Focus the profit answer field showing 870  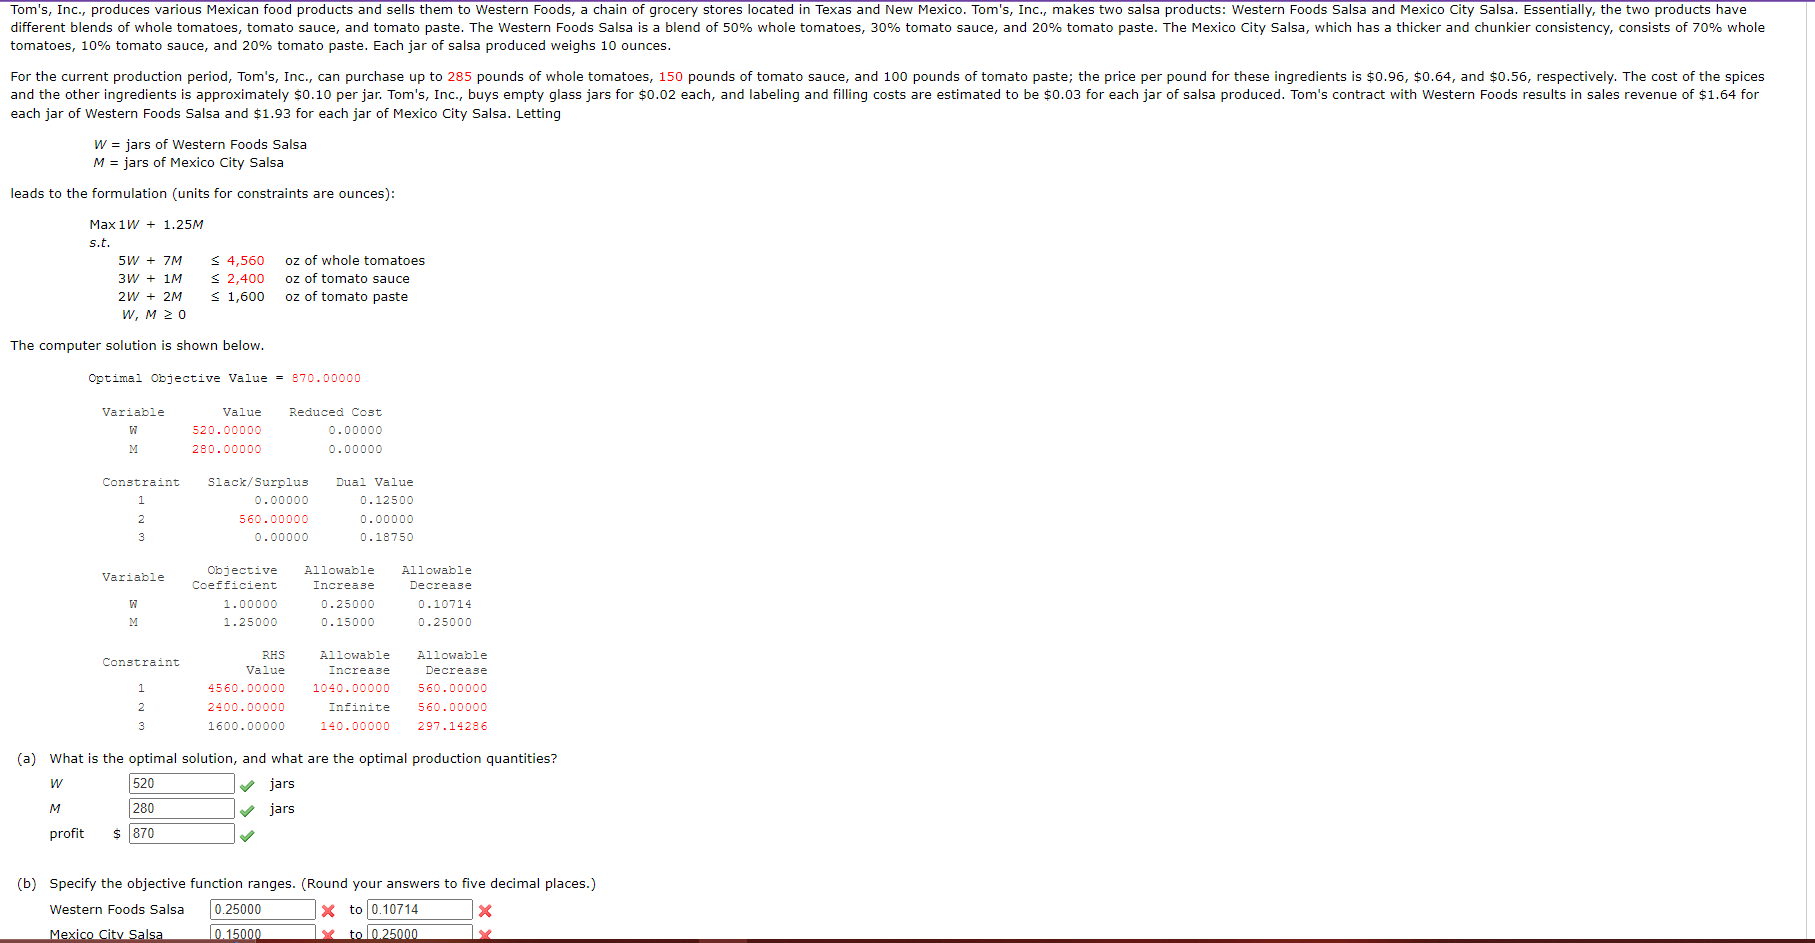click(181, 834)
